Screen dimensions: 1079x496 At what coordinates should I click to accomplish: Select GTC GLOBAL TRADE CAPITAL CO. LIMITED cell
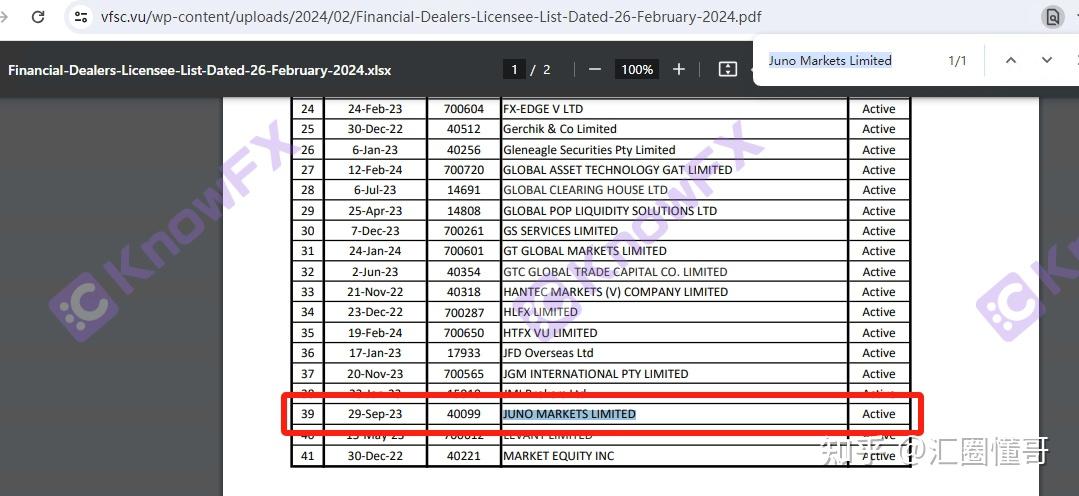pyautogui.click(x=674, y=272)
